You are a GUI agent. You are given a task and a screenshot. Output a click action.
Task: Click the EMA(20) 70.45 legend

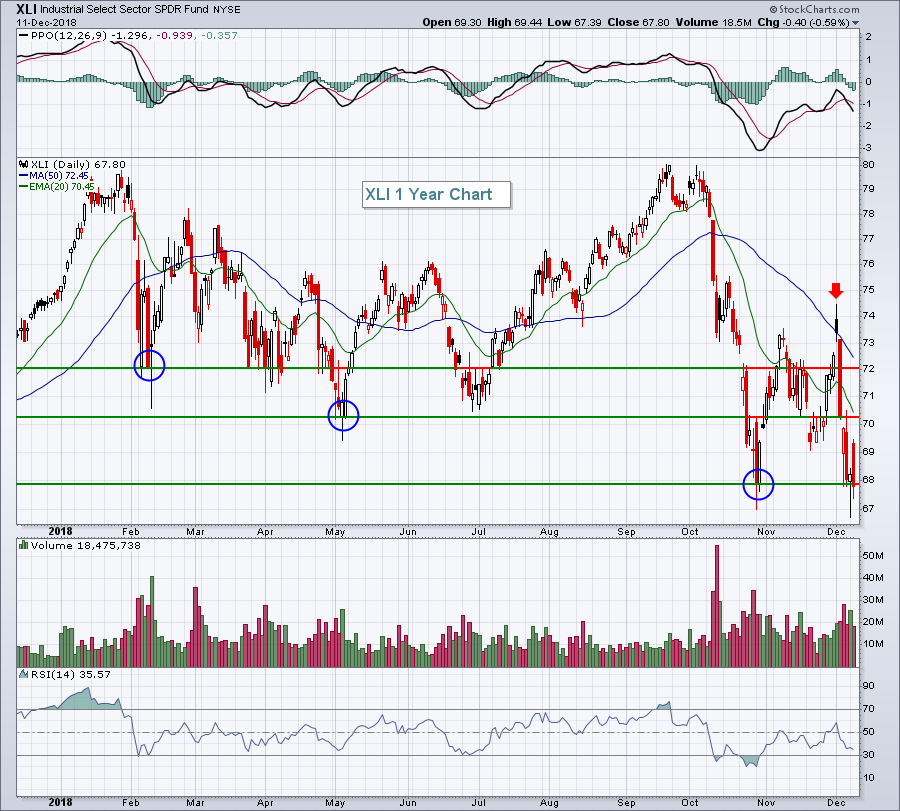pos(62,187)
